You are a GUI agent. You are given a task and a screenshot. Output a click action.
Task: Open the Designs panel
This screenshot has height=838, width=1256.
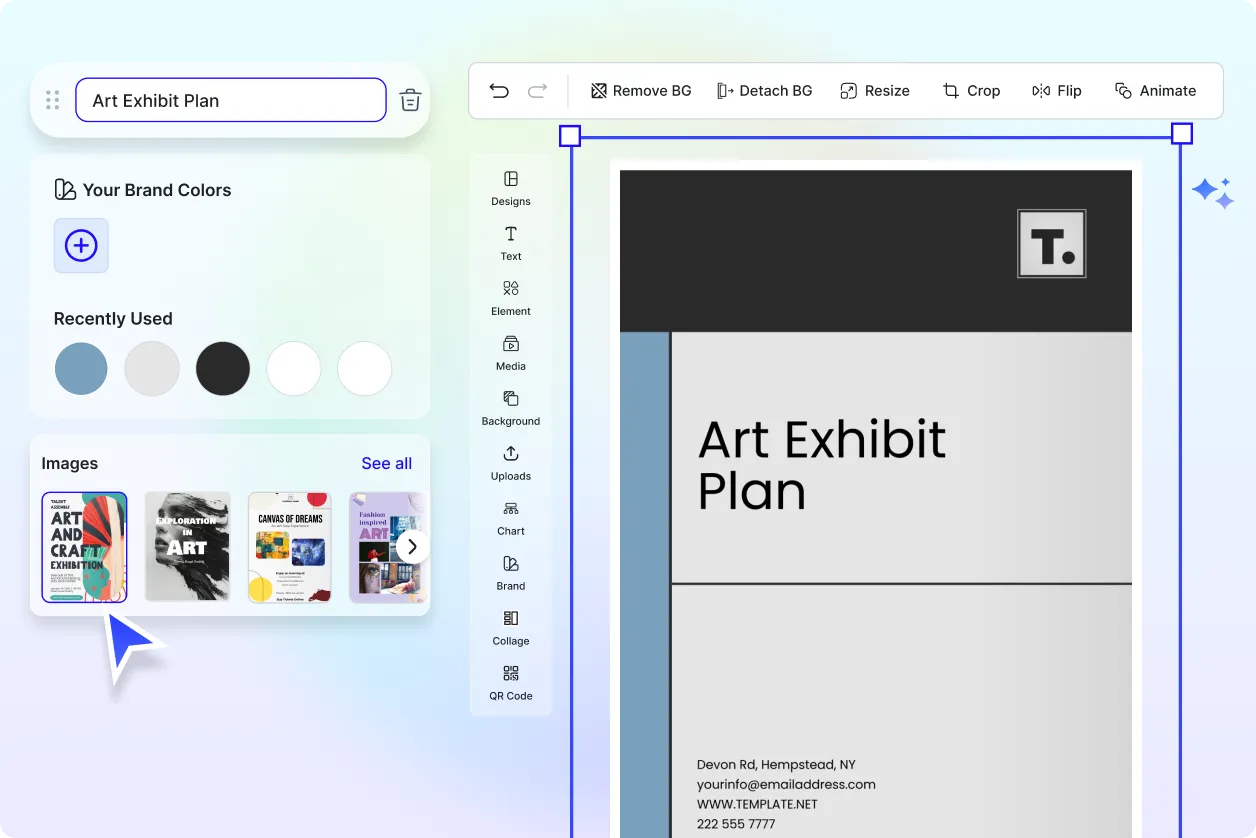tap(511, 187)
